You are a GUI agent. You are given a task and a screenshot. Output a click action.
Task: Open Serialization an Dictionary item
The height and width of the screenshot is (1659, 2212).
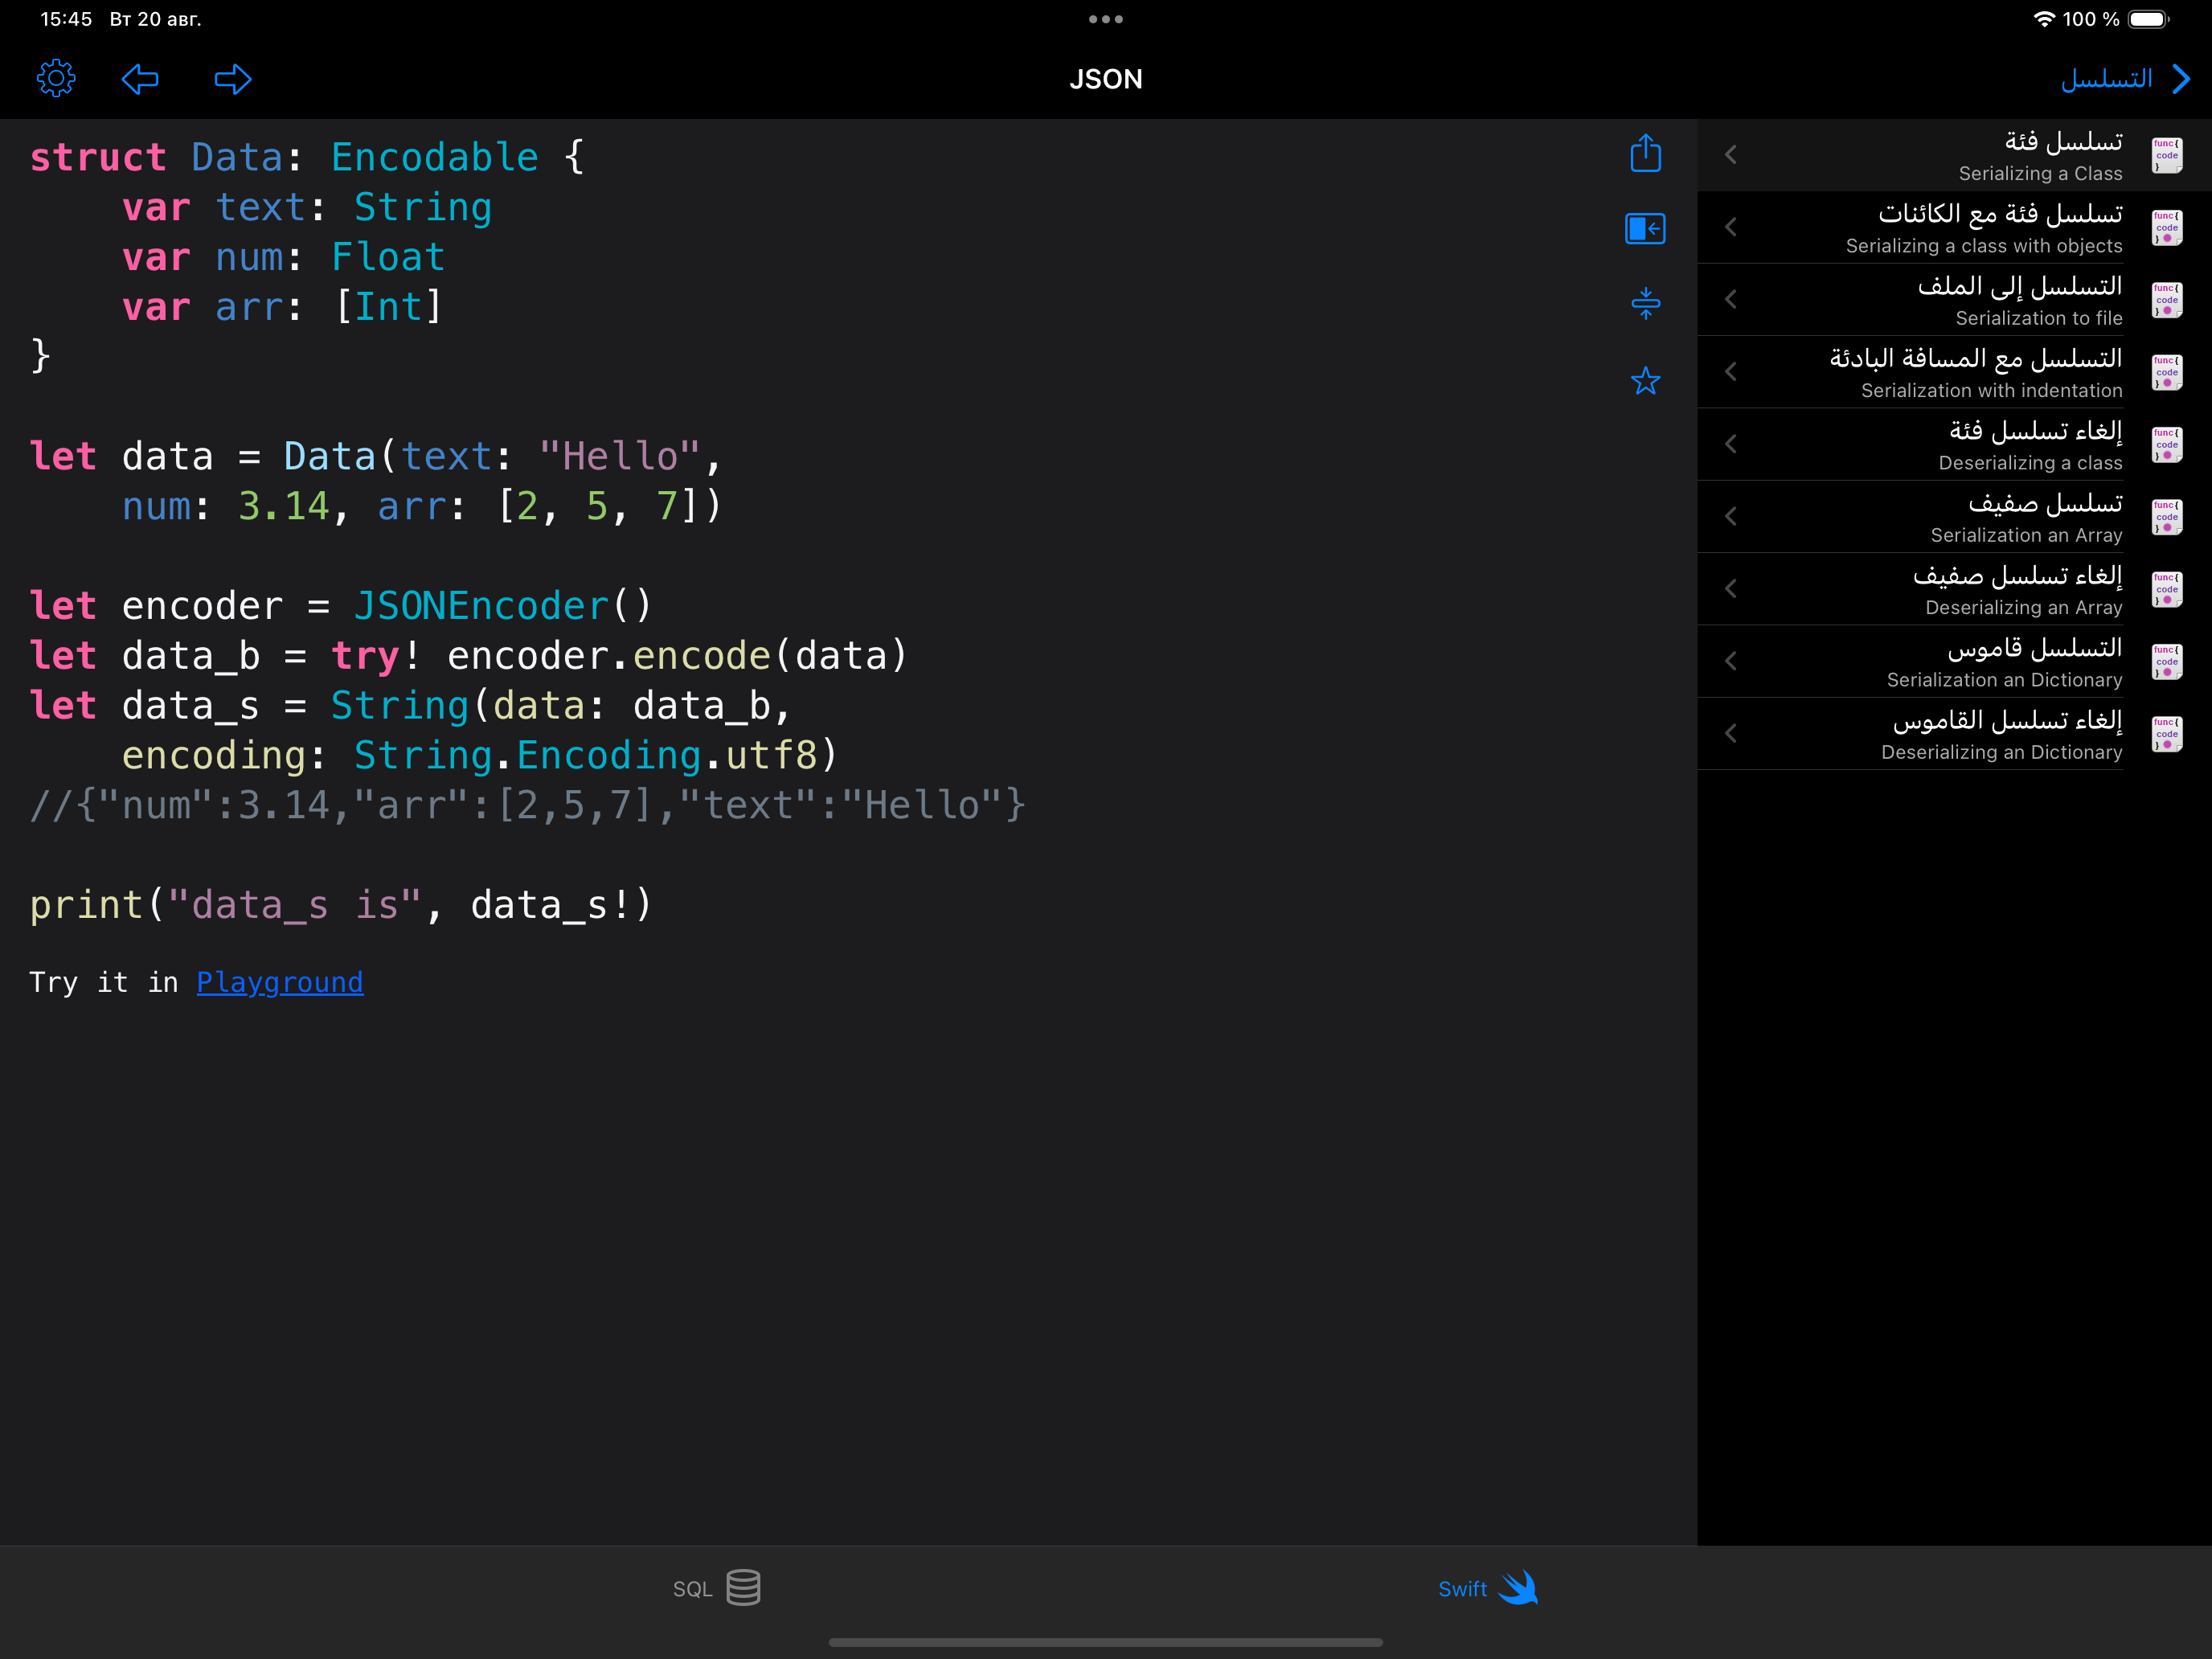[x=1954, y=662]
